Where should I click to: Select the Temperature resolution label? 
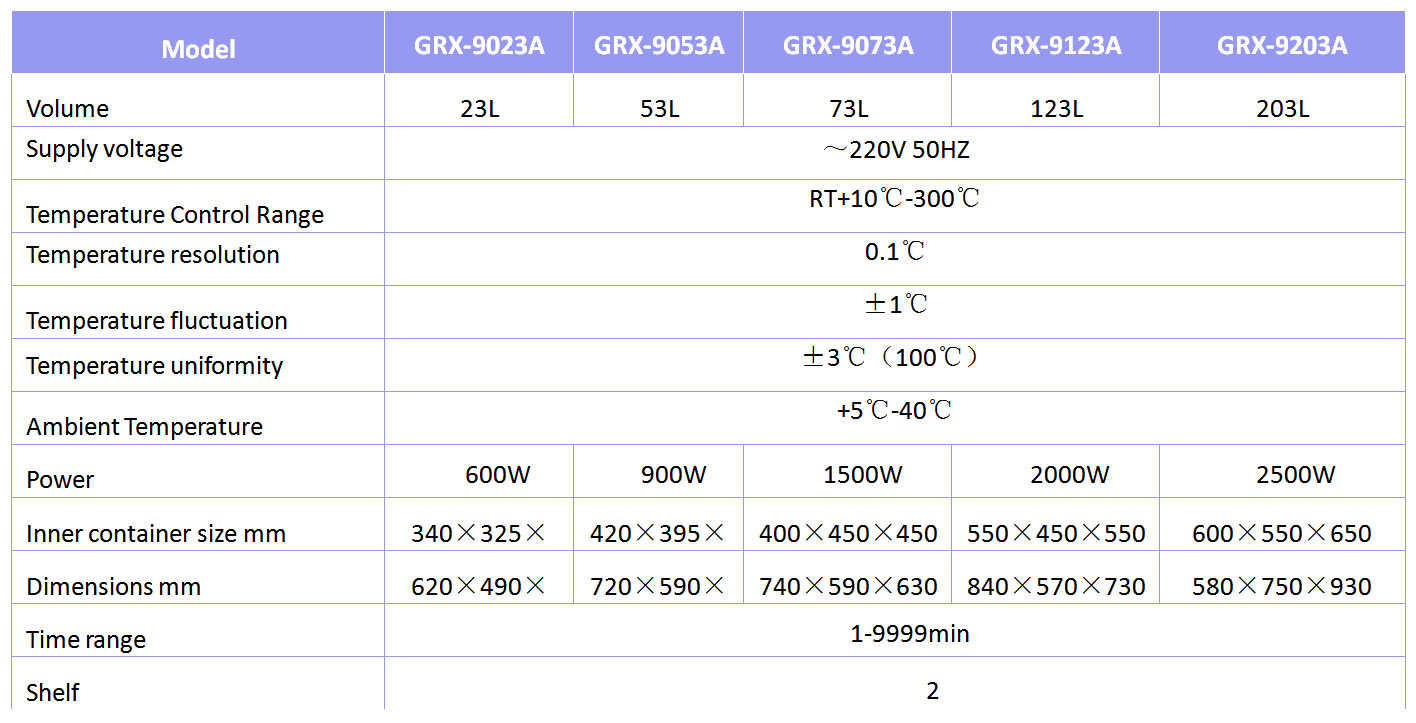click(x=152, y=255)
